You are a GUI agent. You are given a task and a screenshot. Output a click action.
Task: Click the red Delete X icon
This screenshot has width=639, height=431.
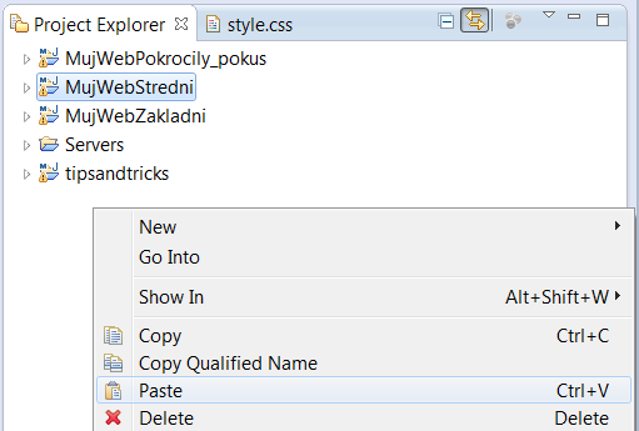(113, 418)
